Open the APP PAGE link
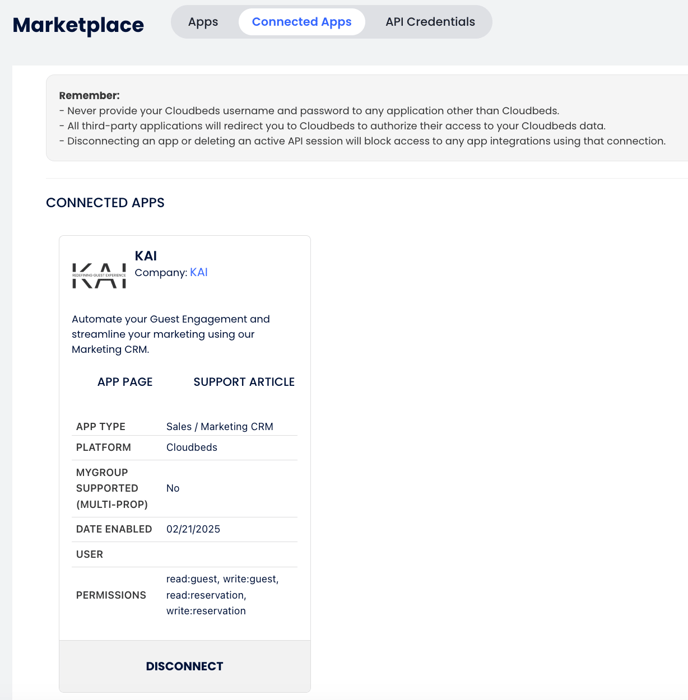This screenshot has height=700, width=688. click(x=125, y=382)
